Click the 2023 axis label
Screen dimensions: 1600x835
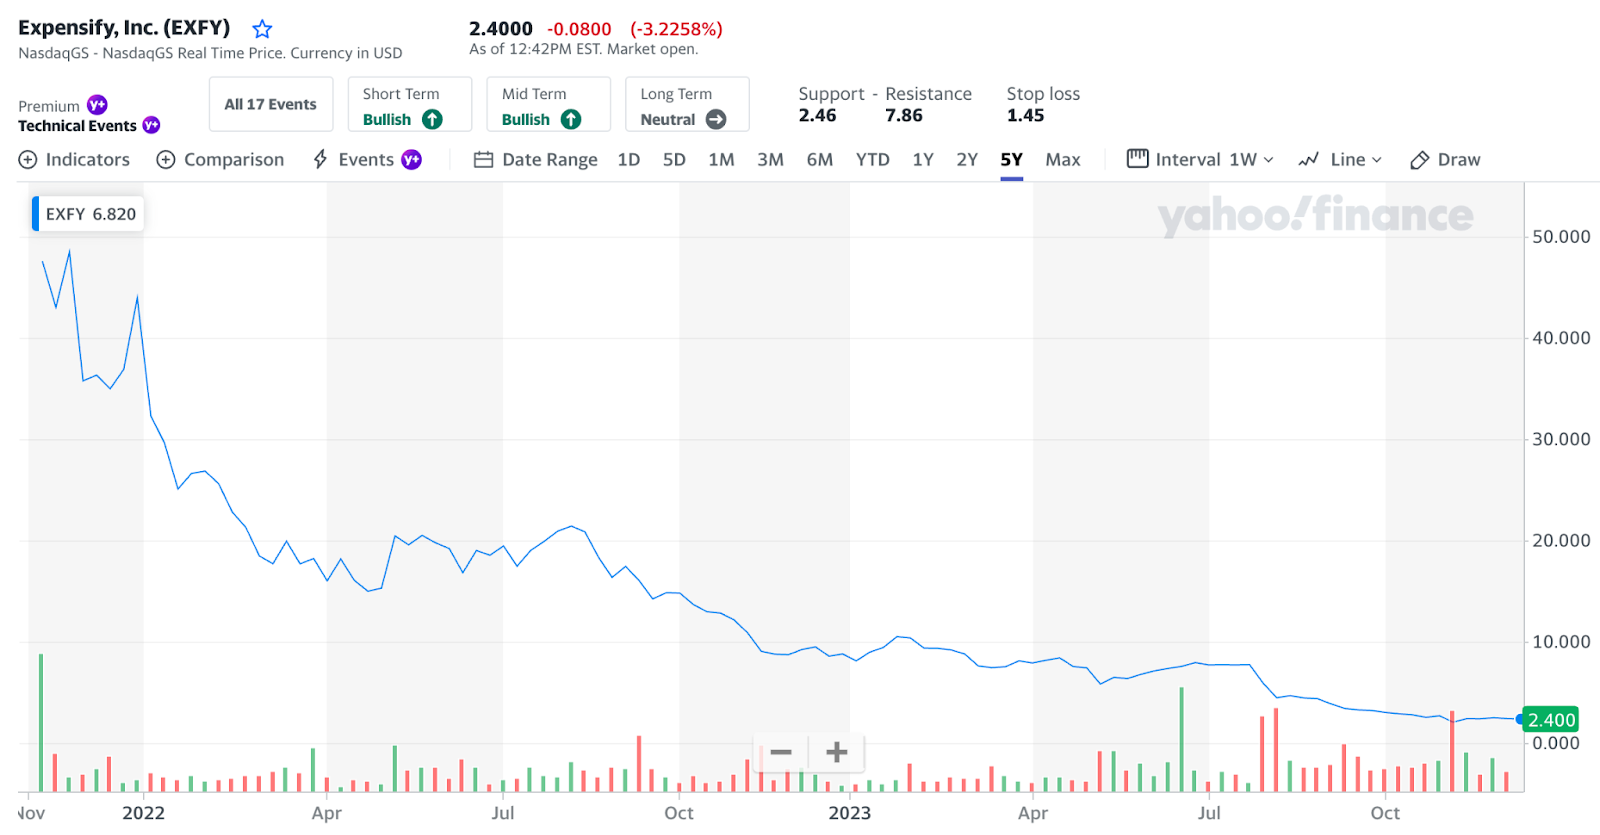(x=849, y=813)
